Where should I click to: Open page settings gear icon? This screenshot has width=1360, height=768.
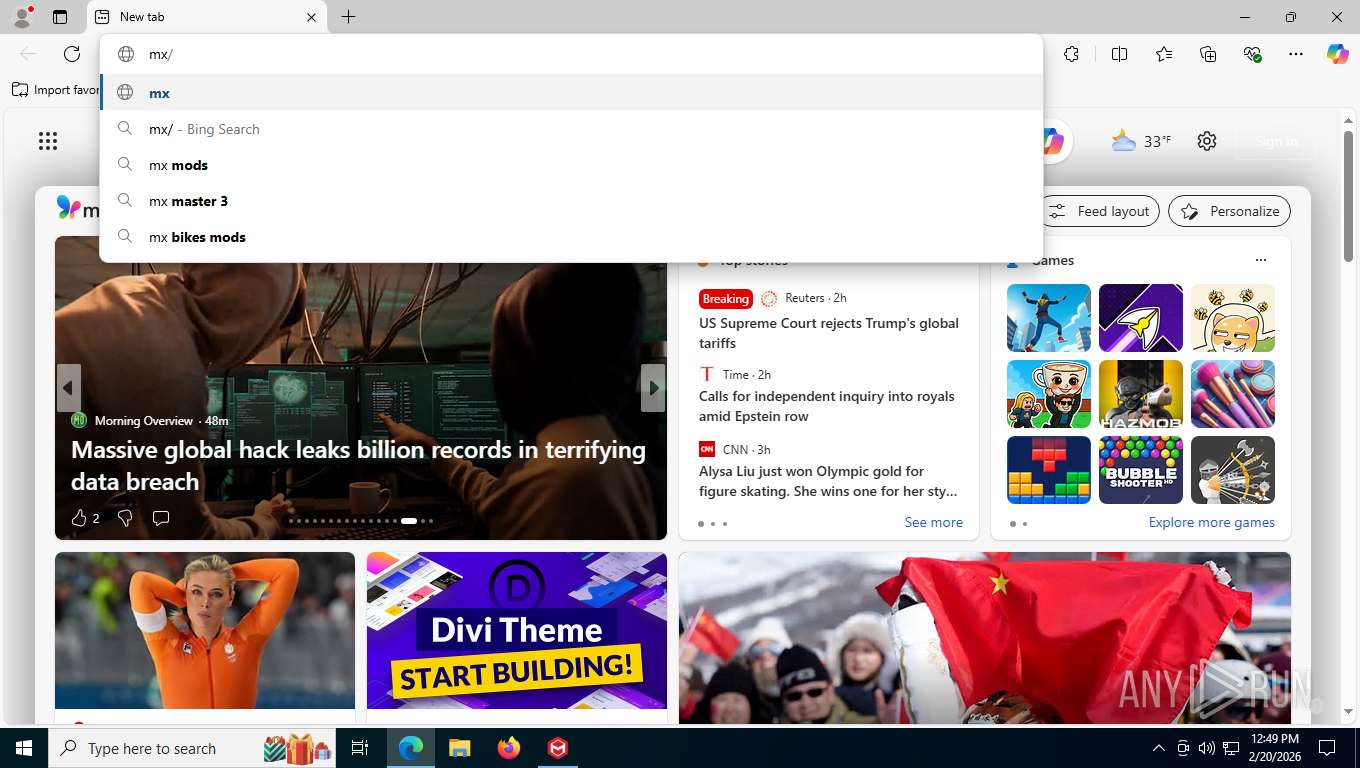[1207, 141]
